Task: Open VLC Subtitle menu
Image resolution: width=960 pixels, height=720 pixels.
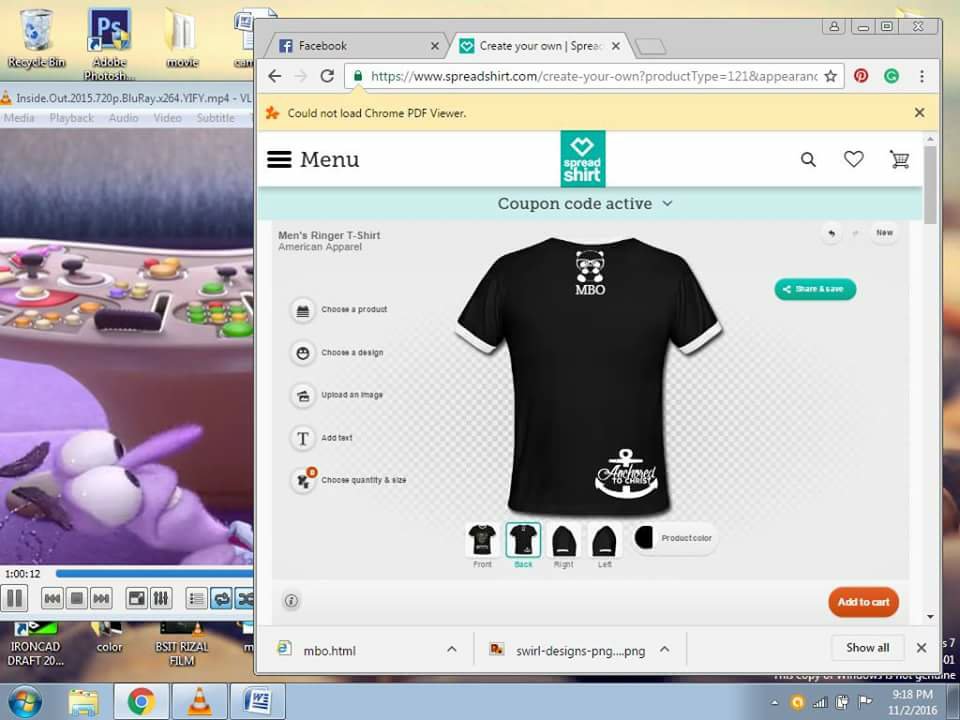Action: (x=216, y=118)
